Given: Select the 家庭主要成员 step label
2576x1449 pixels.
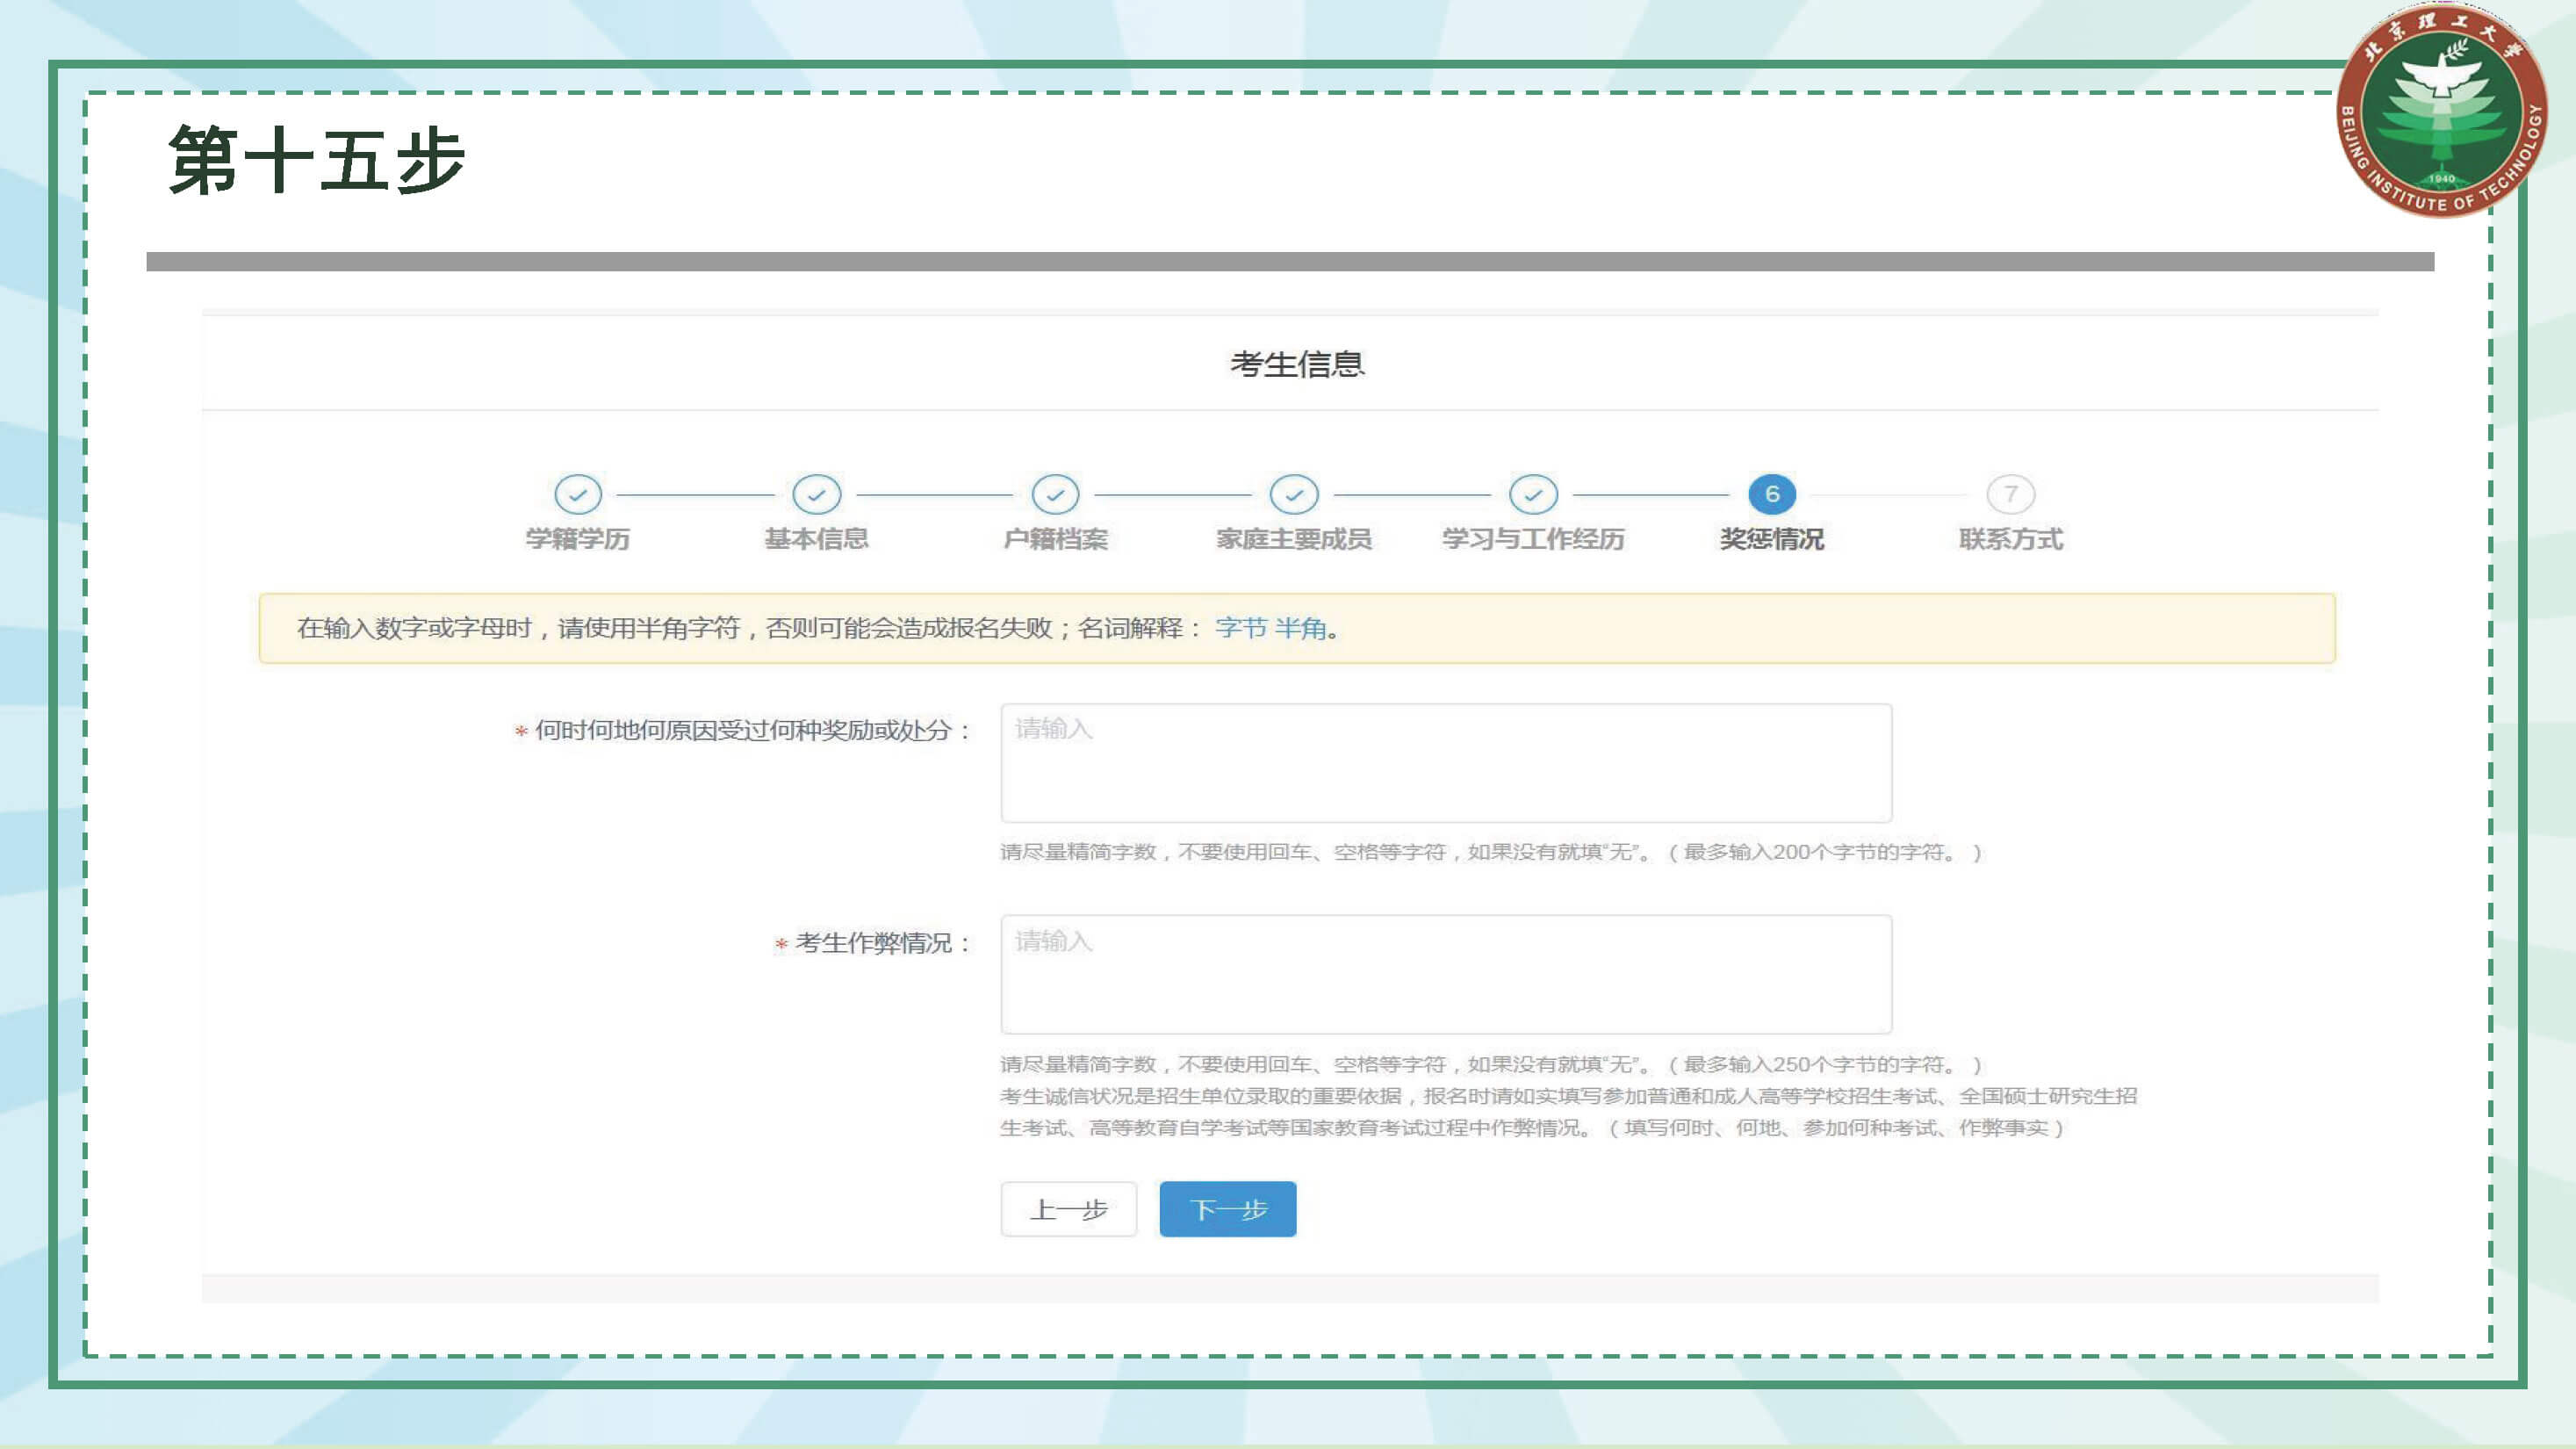Looking at the screenshot, I should 1294,539.
